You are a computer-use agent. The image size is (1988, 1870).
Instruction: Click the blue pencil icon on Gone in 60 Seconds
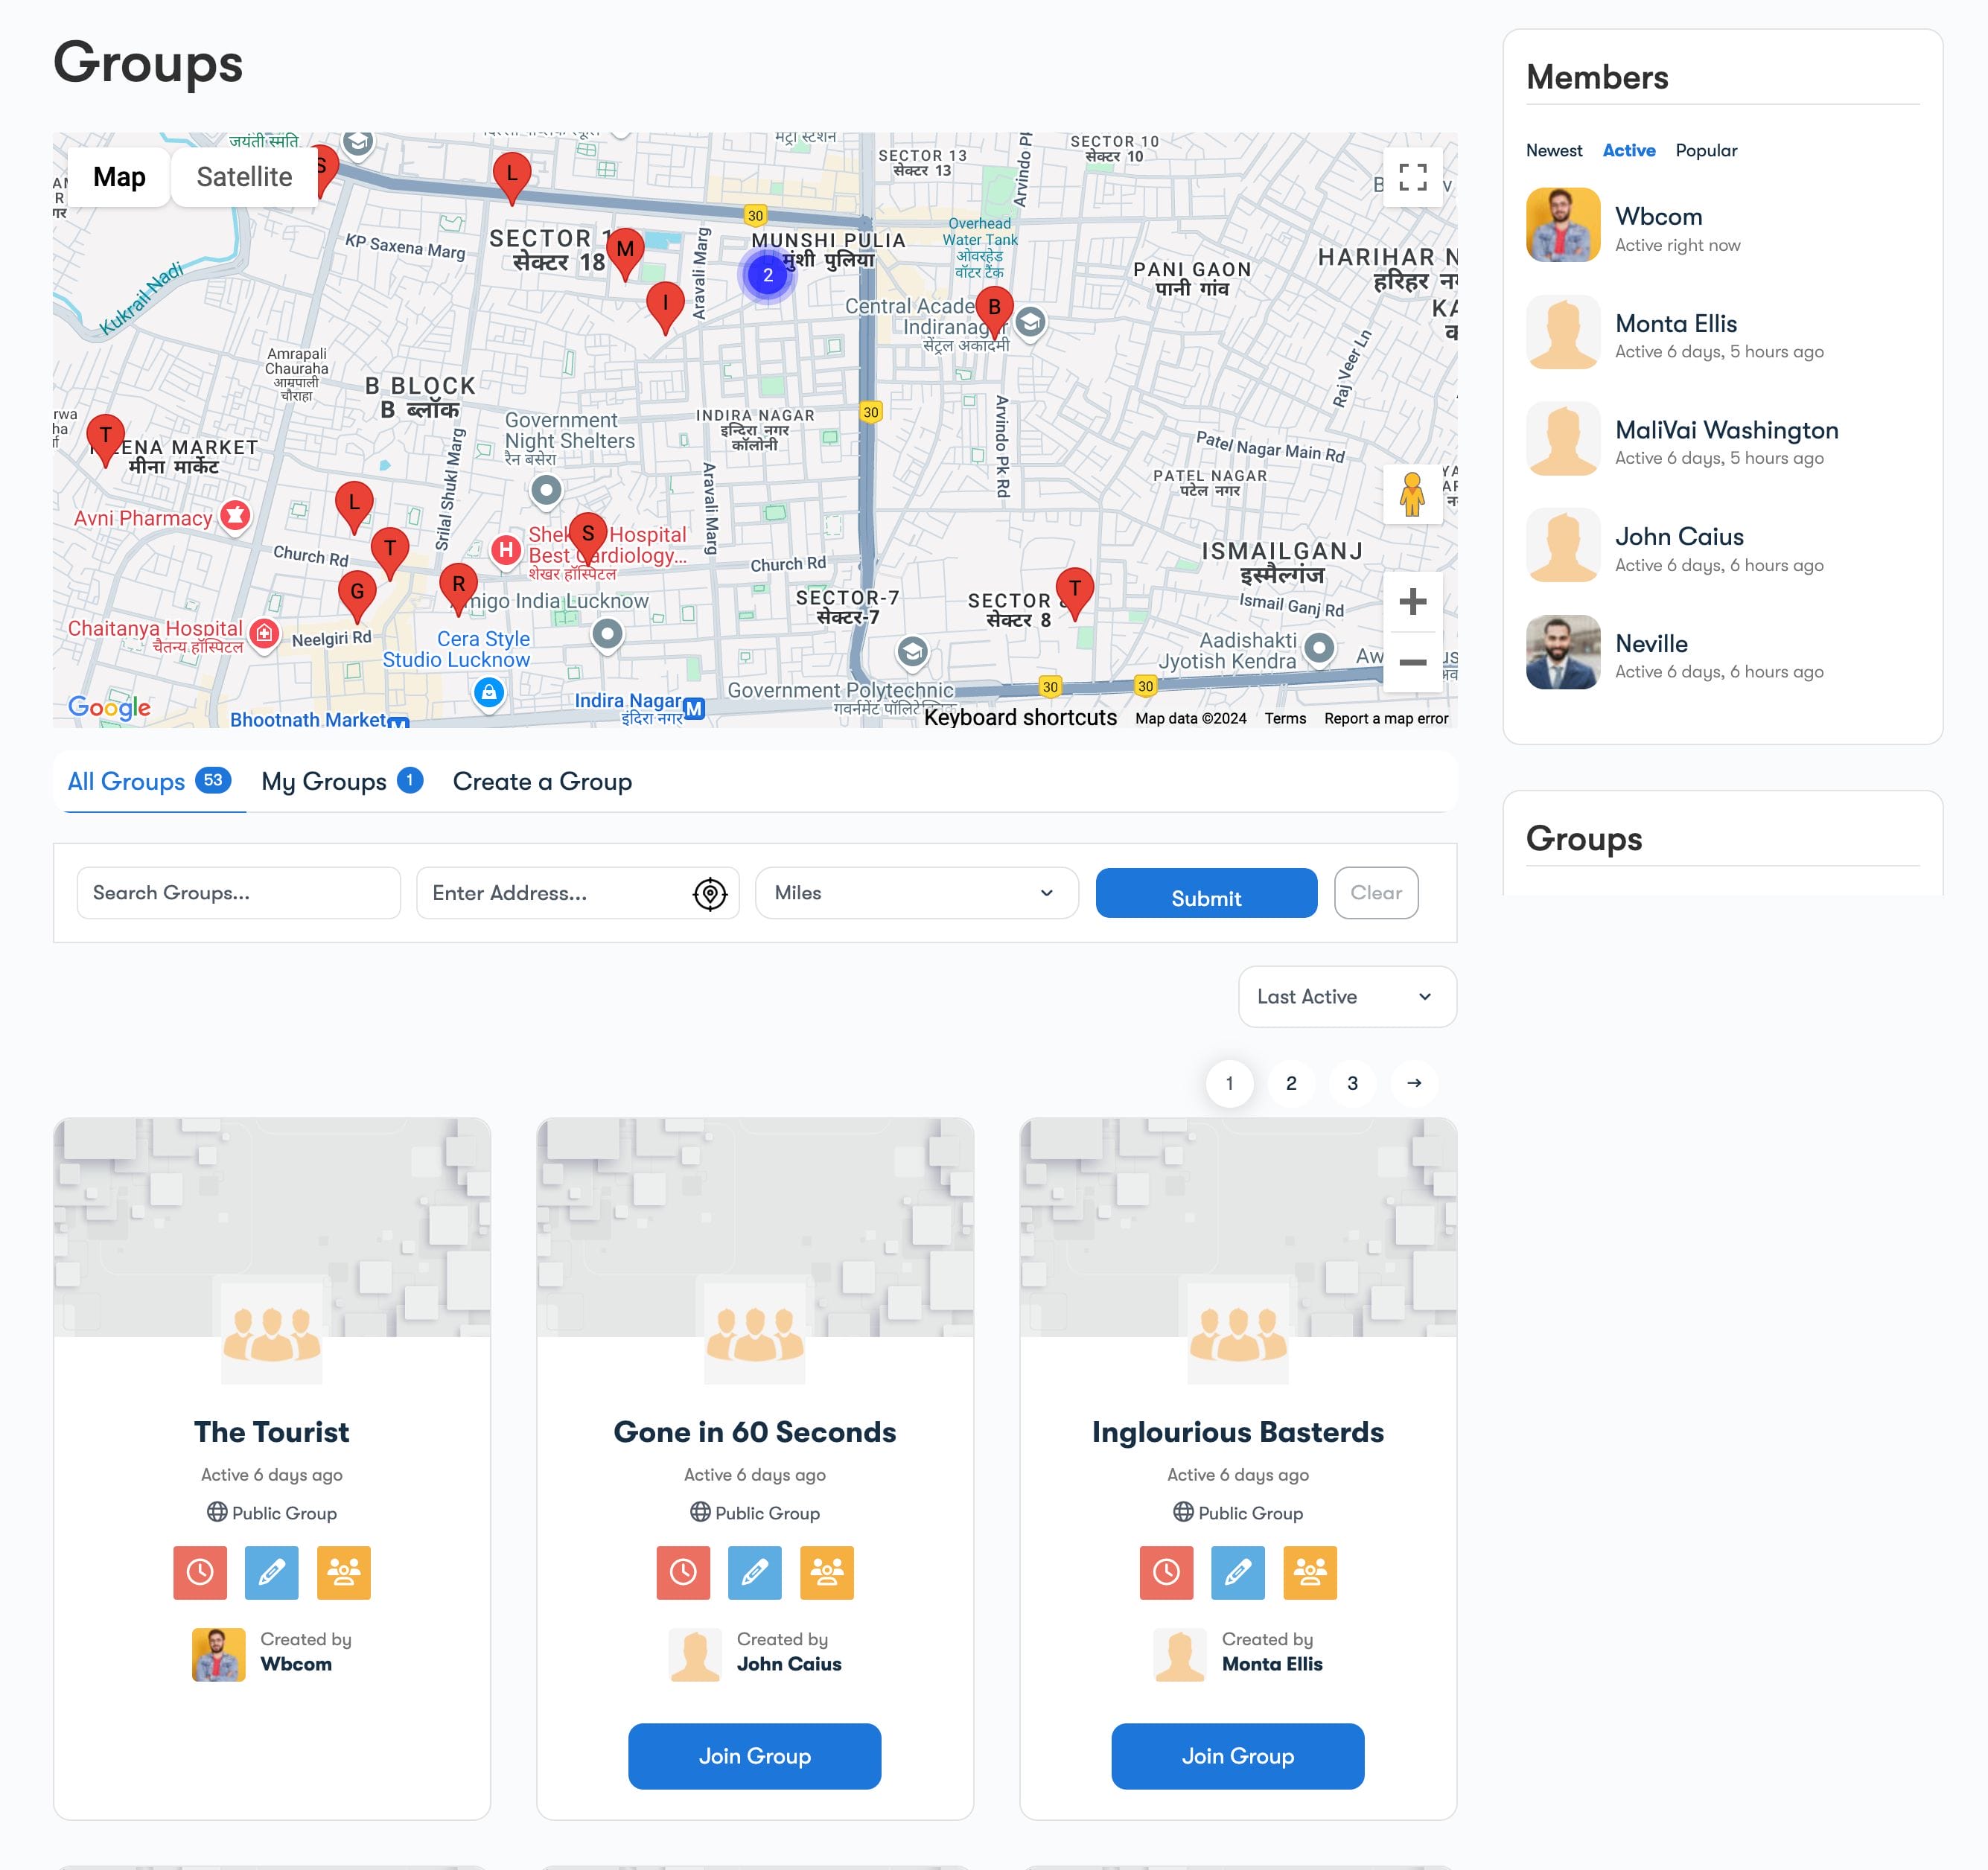click(754, 1572)
